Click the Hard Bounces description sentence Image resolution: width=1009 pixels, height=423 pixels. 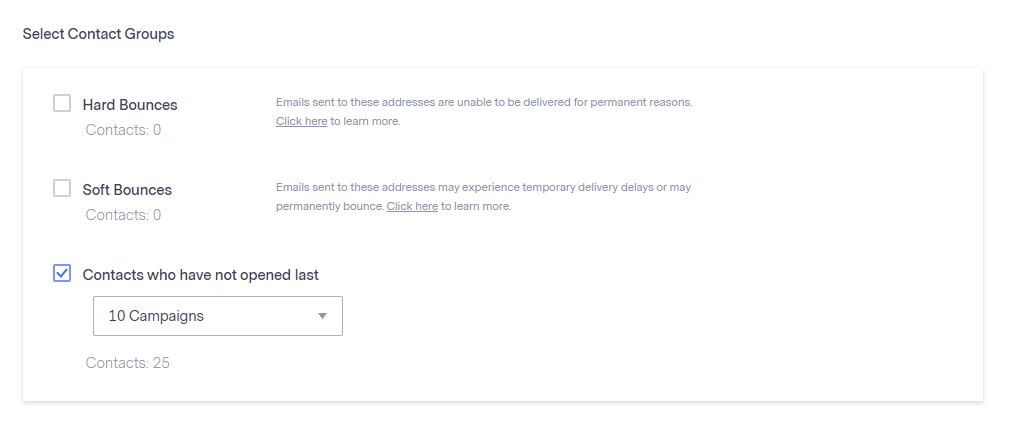pos(484,102)
